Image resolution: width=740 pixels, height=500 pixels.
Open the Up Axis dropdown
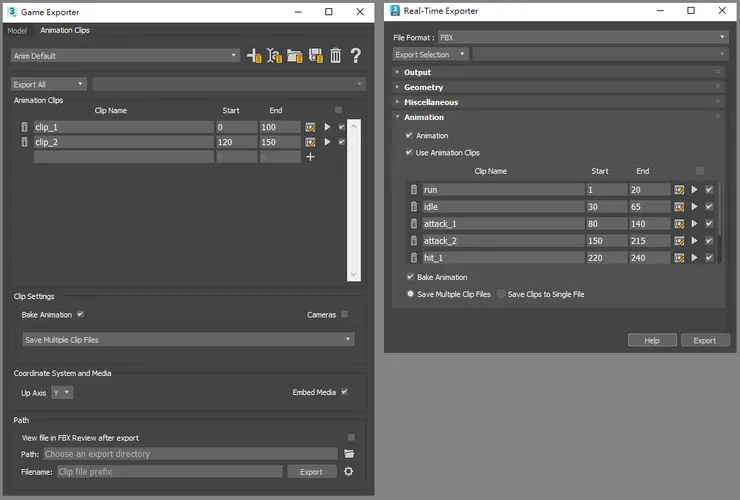(62, 393)
